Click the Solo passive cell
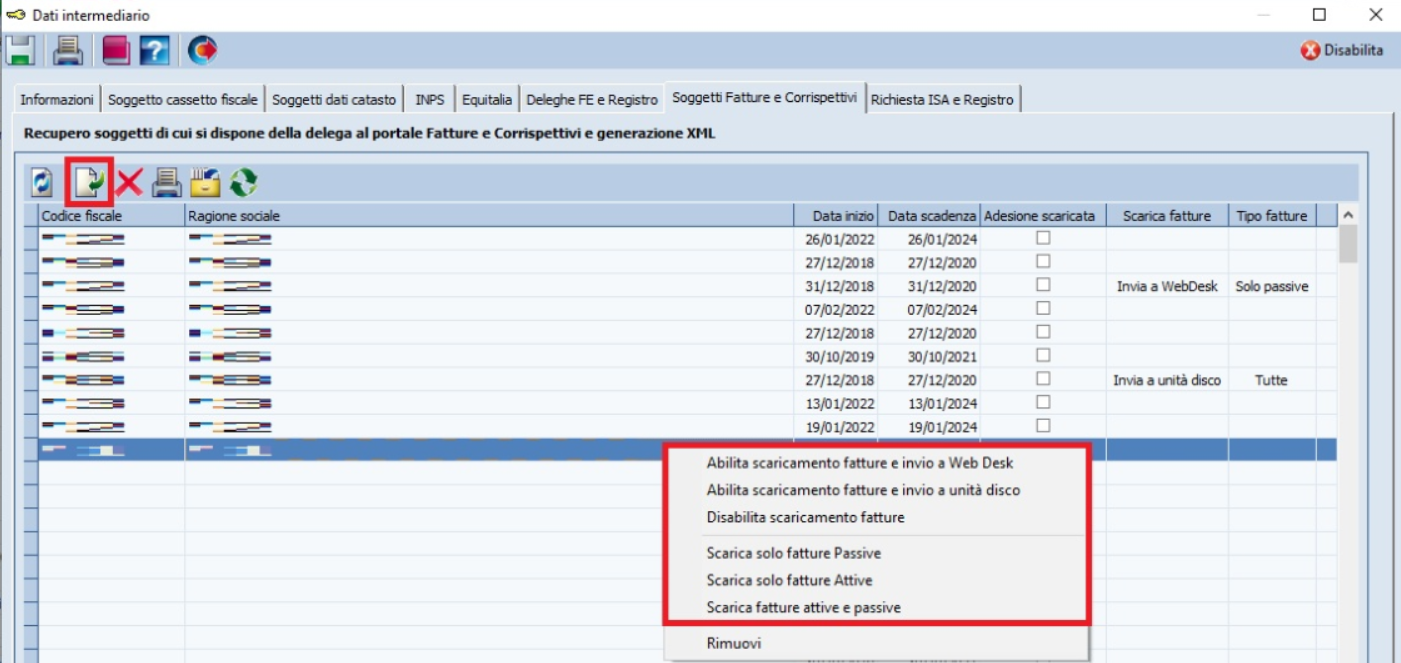 (1271, 286)
